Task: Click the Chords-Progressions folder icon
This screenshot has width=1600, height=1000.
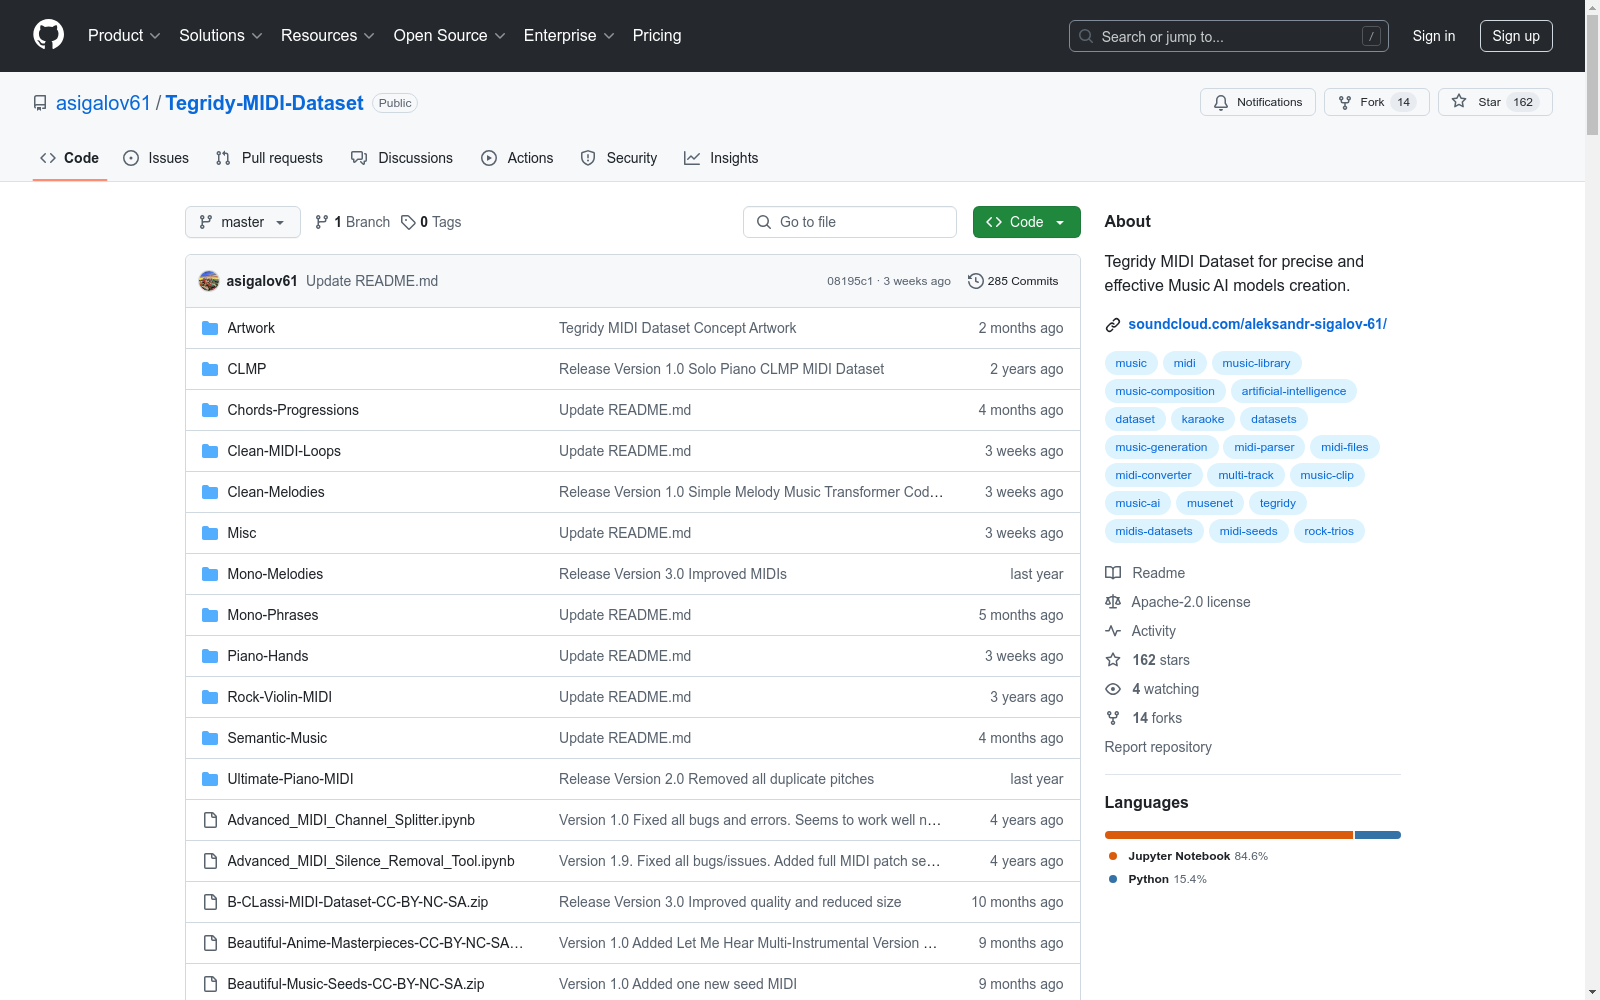Action: point(210,410)
